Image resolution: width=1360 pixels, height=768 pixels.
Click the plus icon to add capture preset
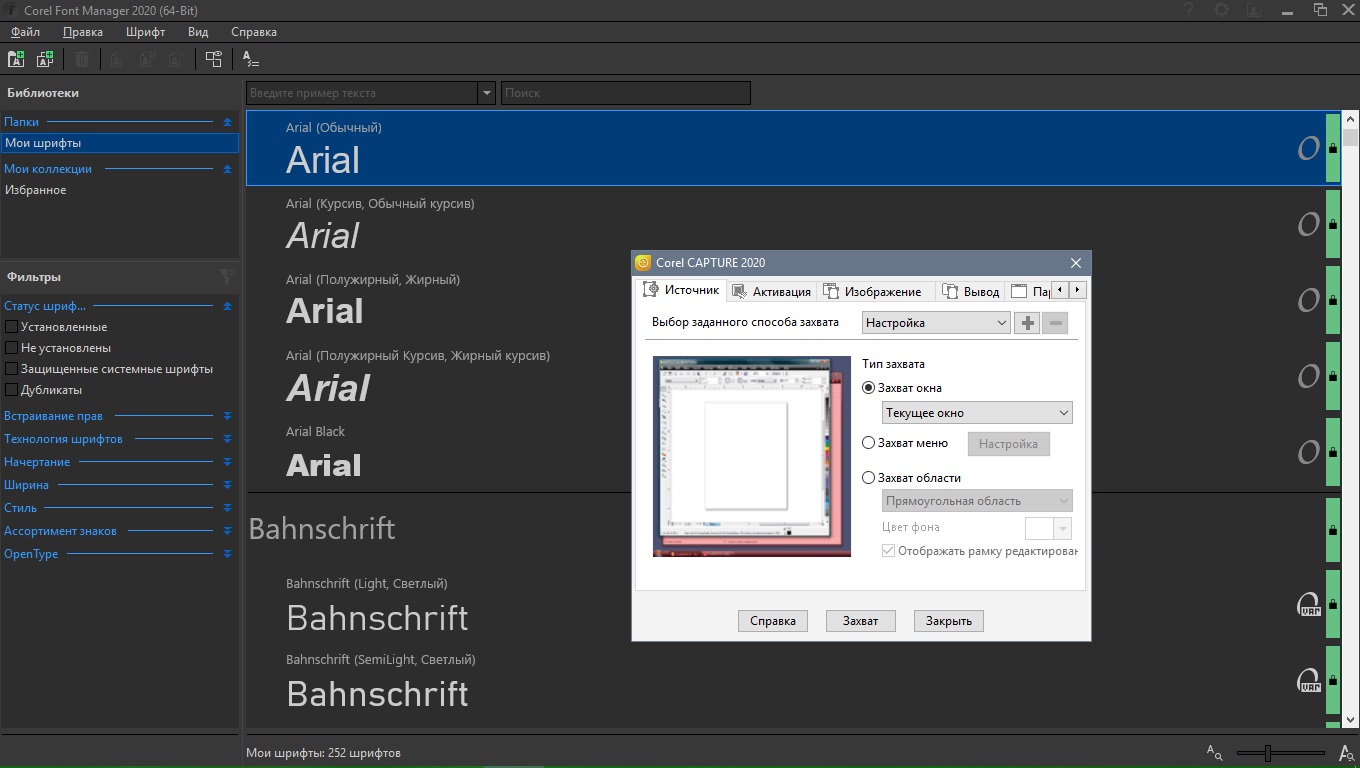[x=1027, y=323]
